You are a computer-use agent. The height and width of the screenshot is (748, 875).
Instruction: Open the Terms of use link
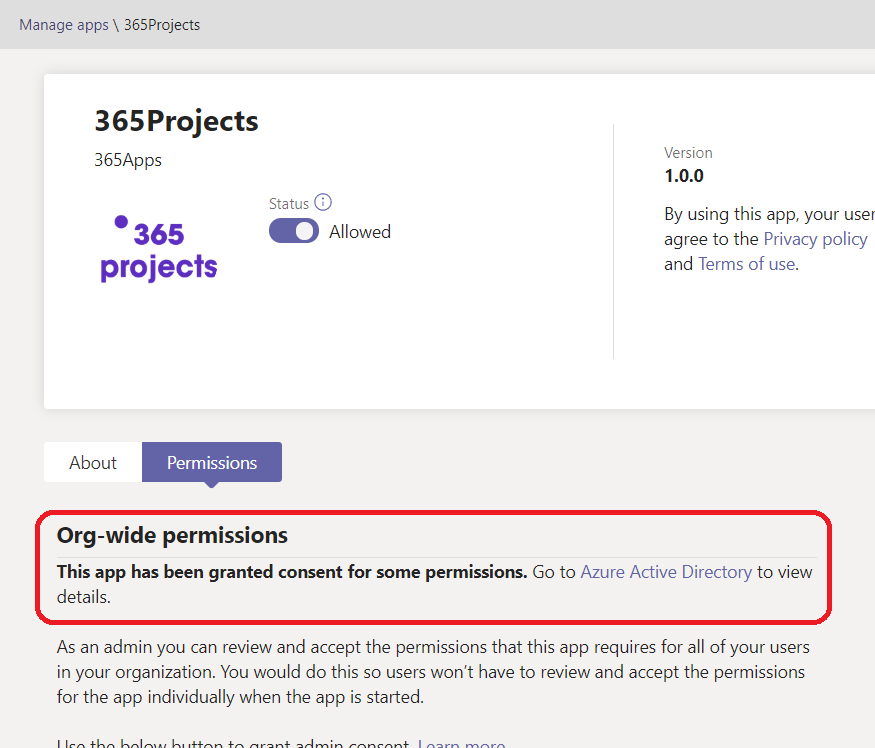746,265
